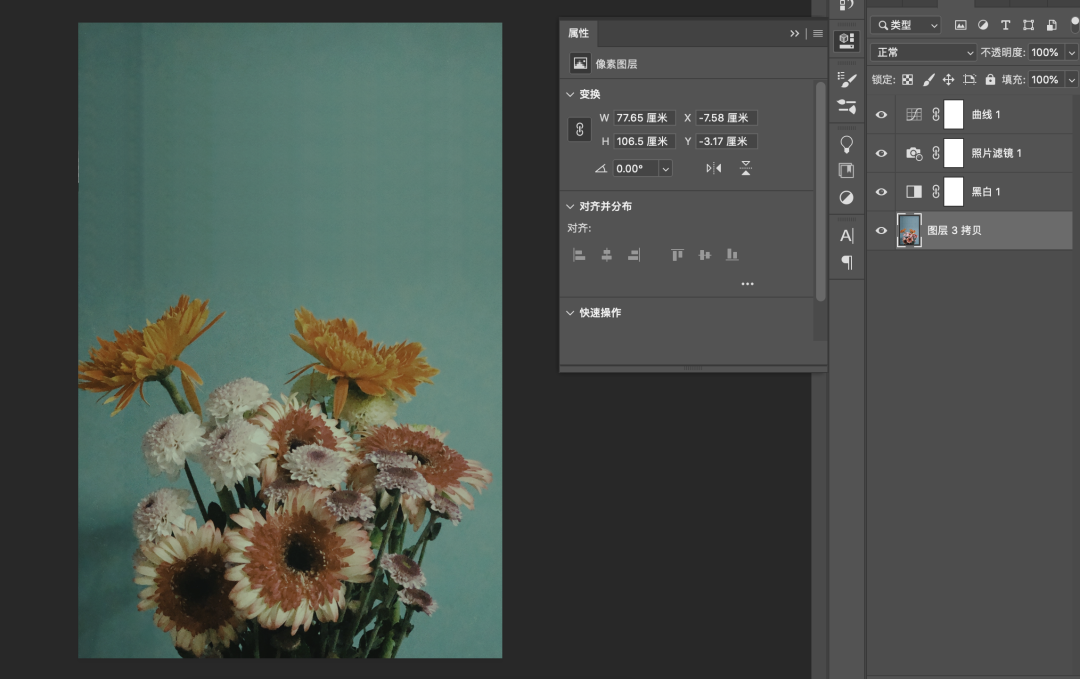
Task: Hide the 照片滤镜 1 layer
Action: pyautogui.click(x=881, y=153)
